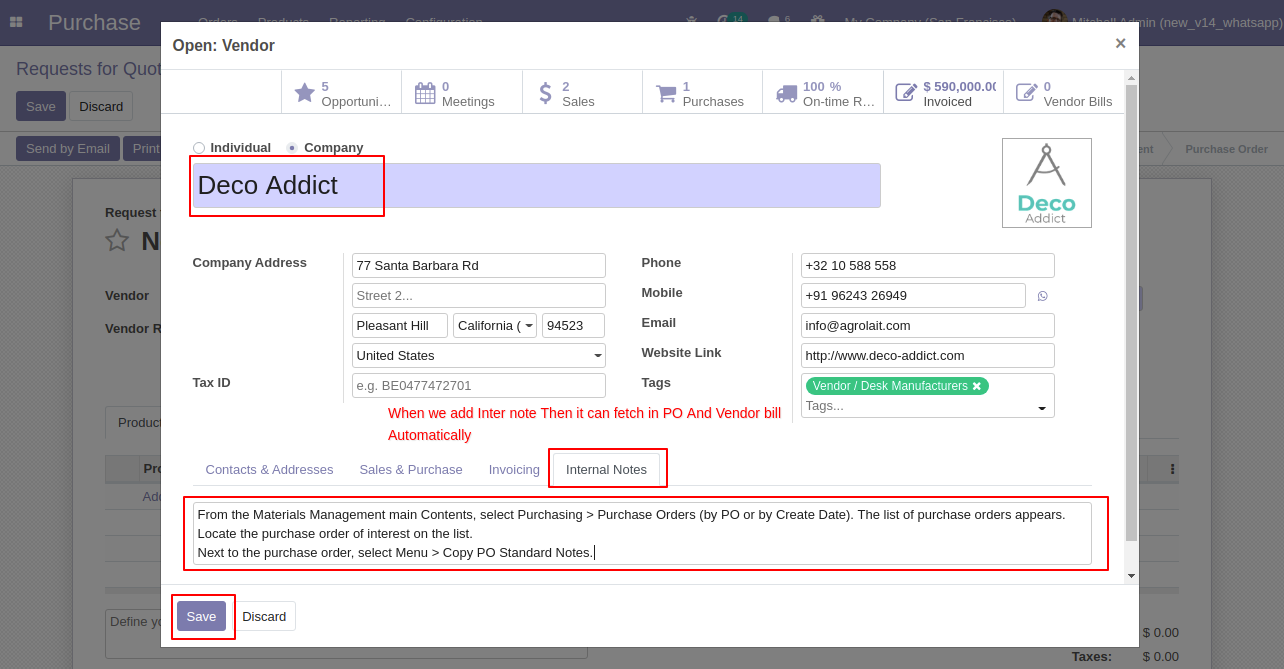Switch to Sales & Purchase tab
This screenshot has height=669, width=1284.
click(x=411, y=470)
